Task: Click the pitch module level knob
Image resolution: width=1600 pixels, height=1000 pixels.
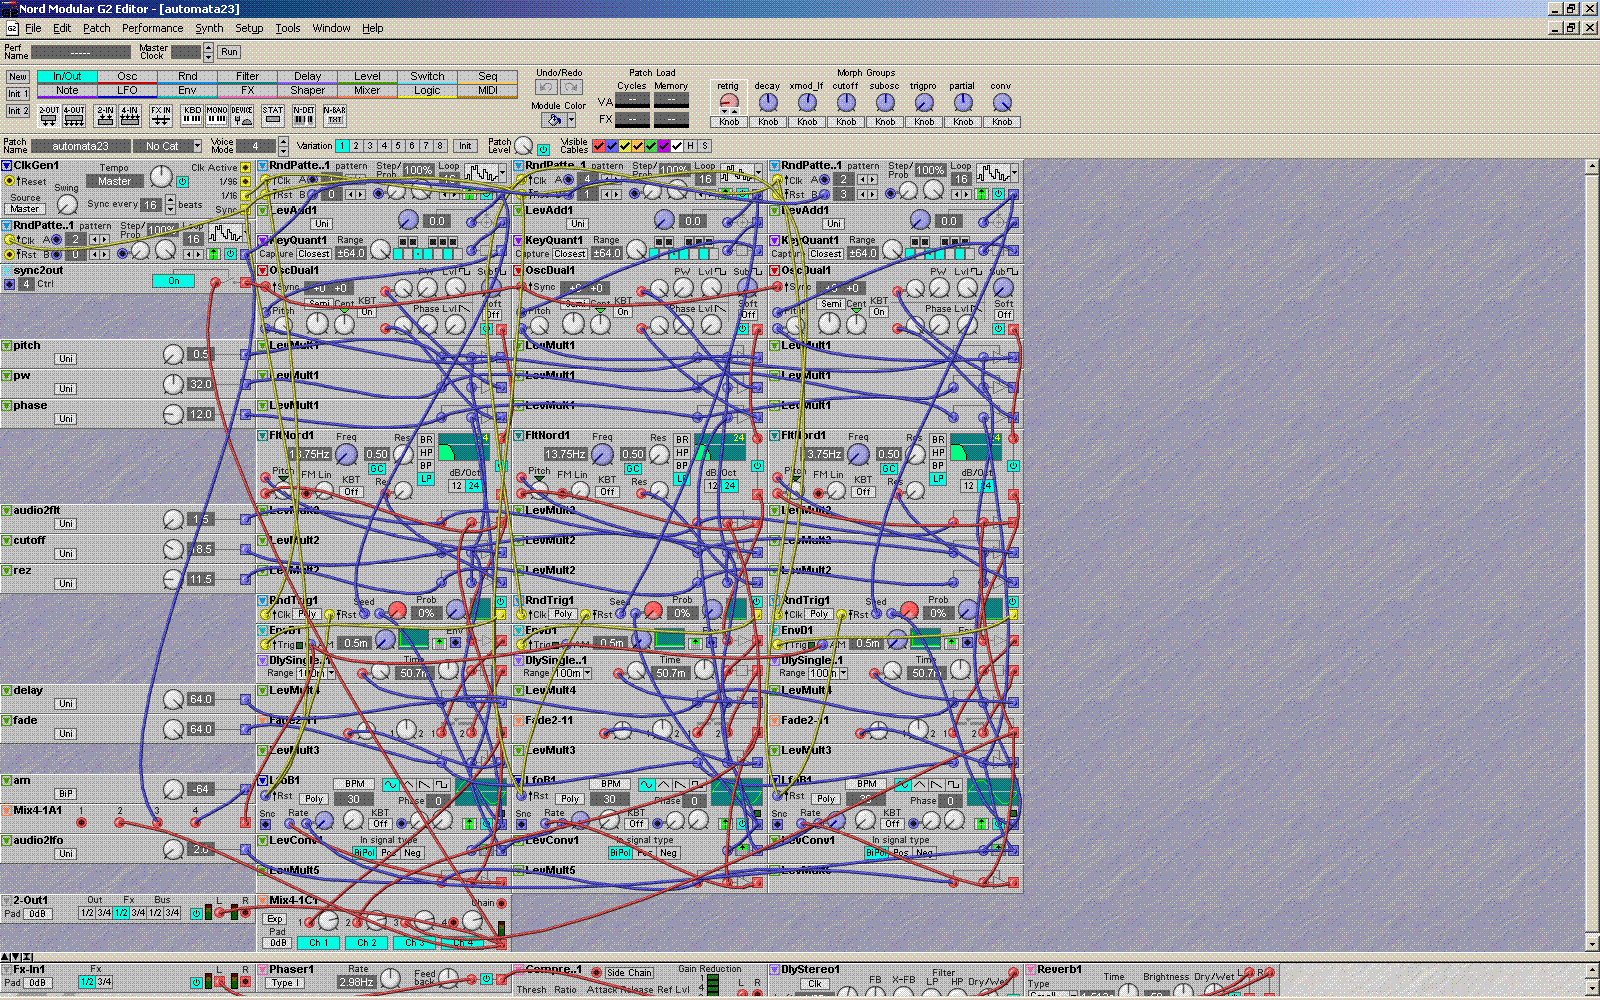Action: click(173, 354)
